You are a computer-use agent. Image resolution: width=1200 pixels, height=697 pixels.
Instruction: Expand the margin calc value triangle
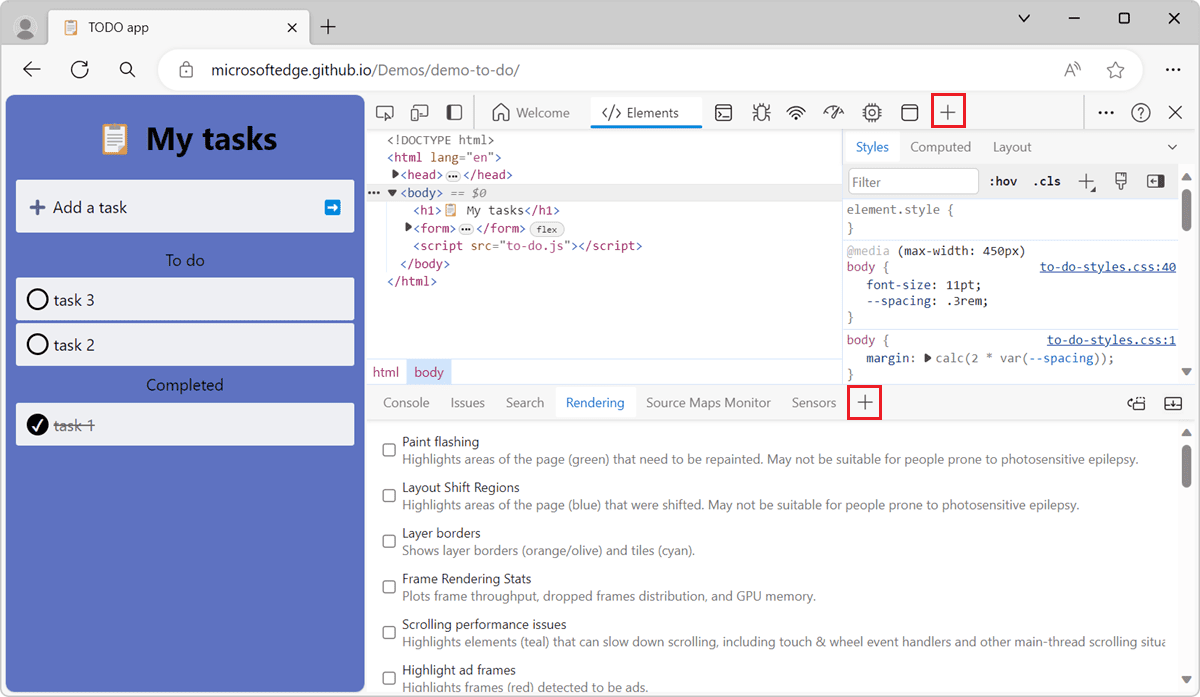tap(928, 358)
